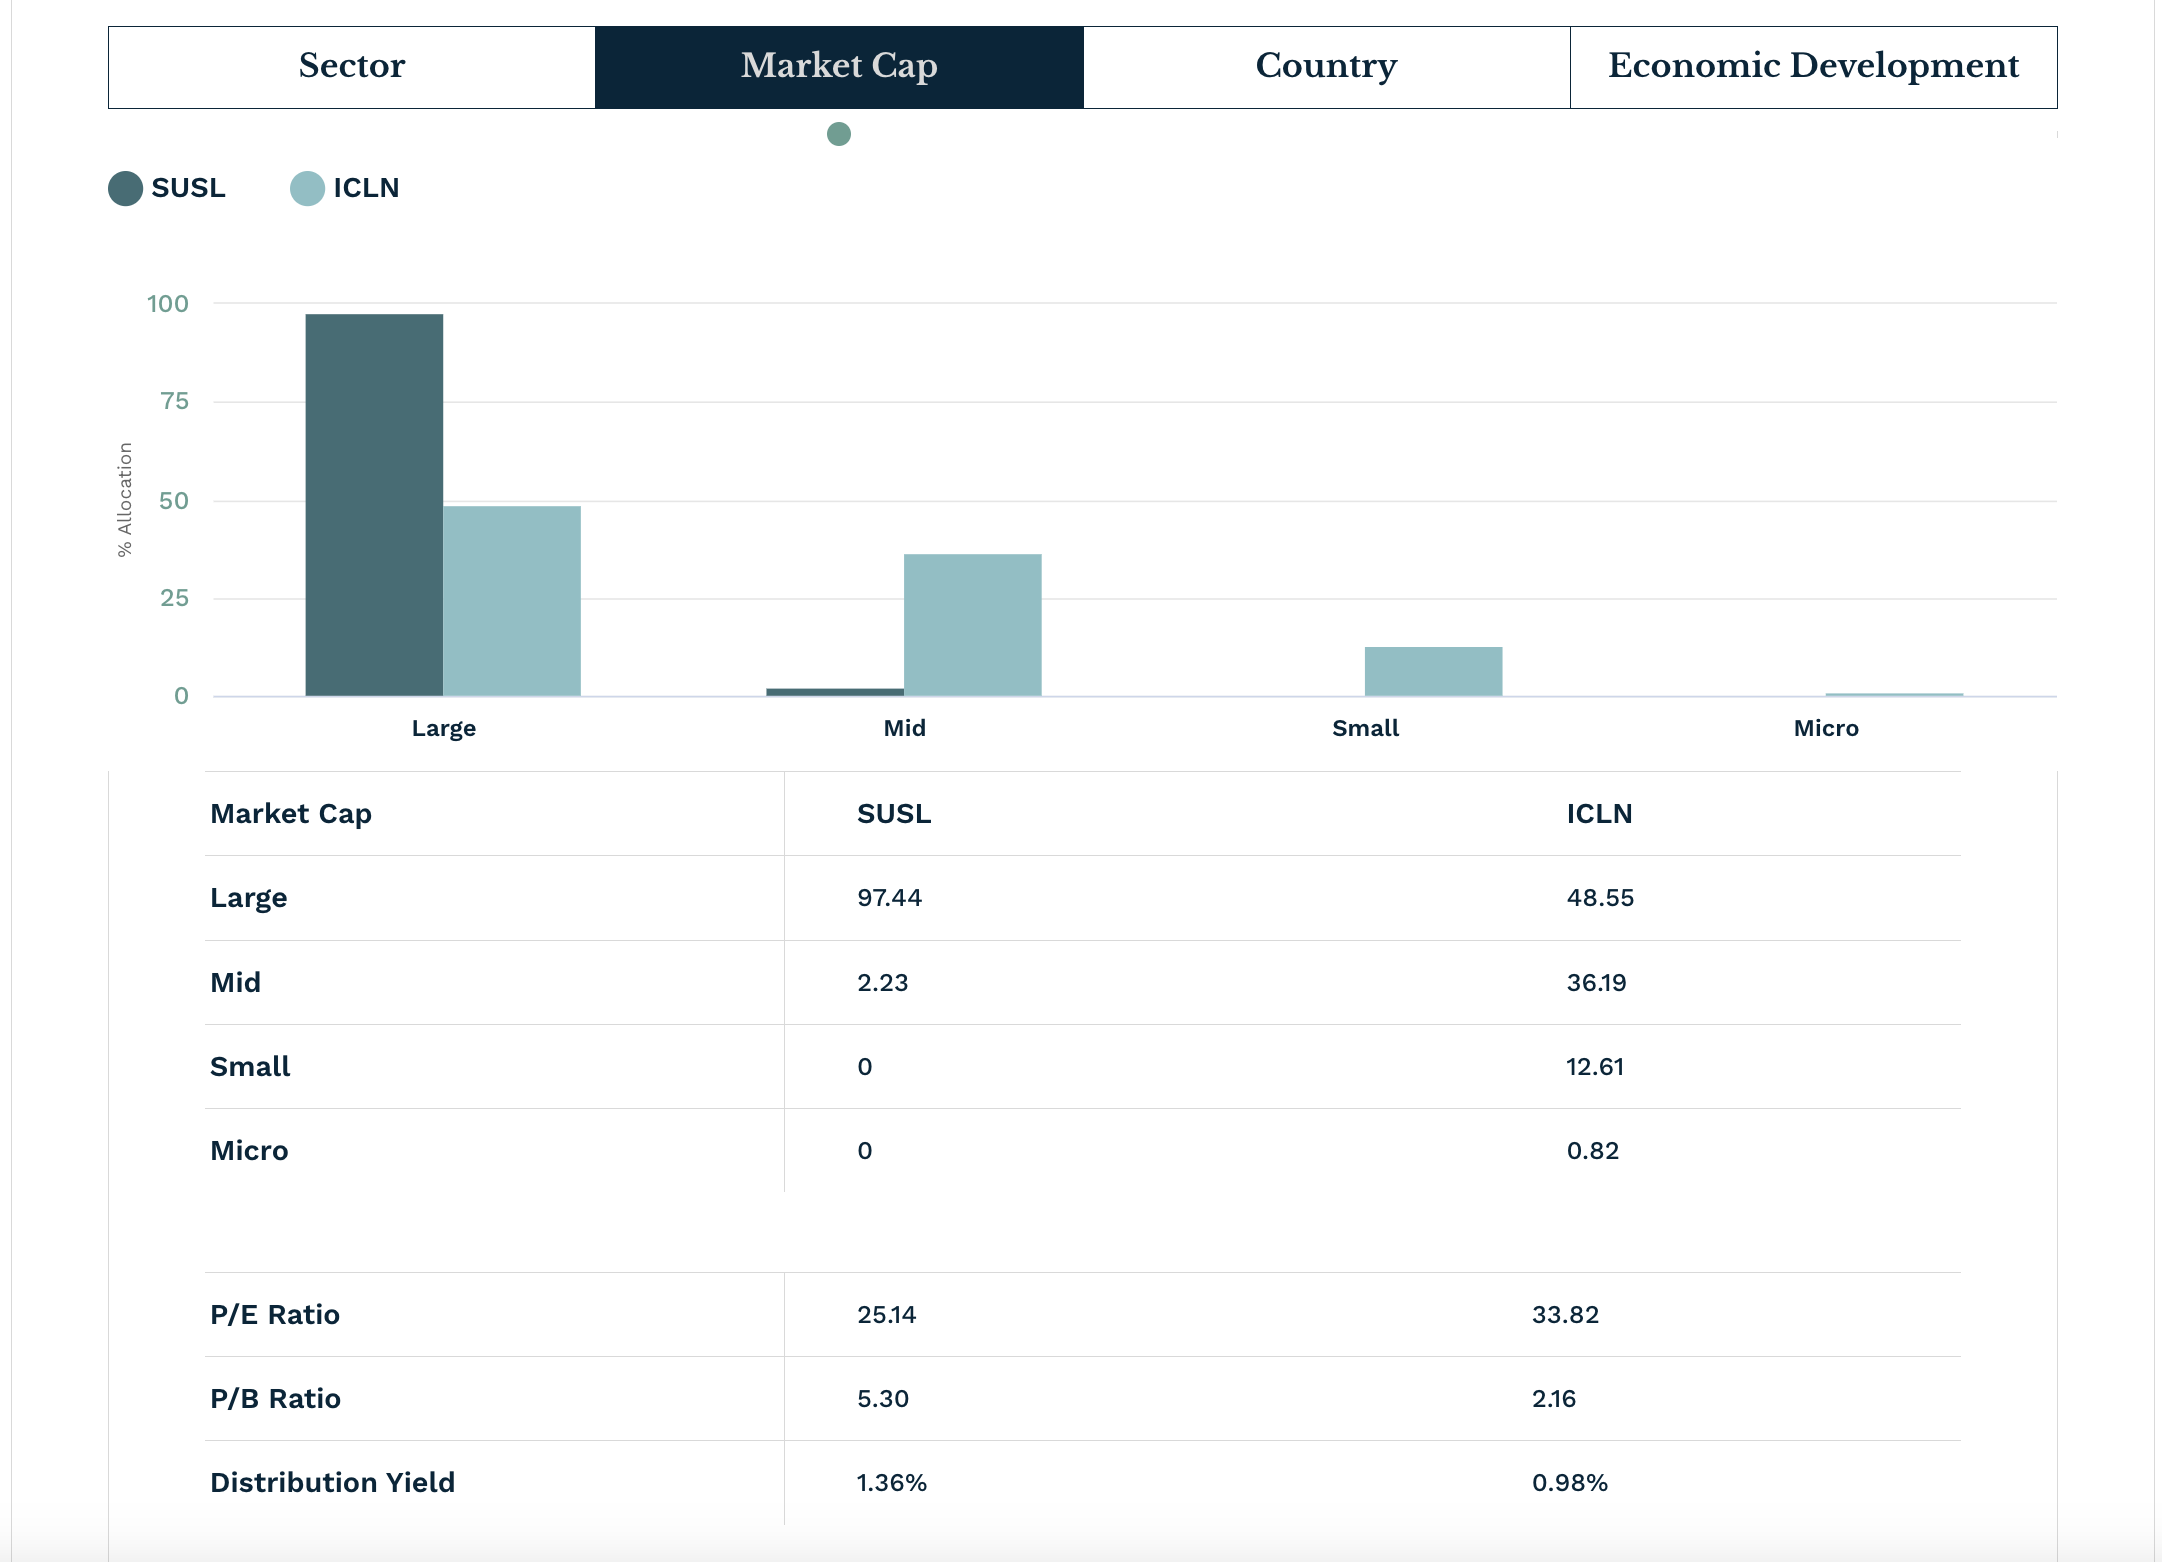The height and width of the screenshot is (1562, 2162).
Task: Click the 75 y-axis value
Action: click(175, 402)
